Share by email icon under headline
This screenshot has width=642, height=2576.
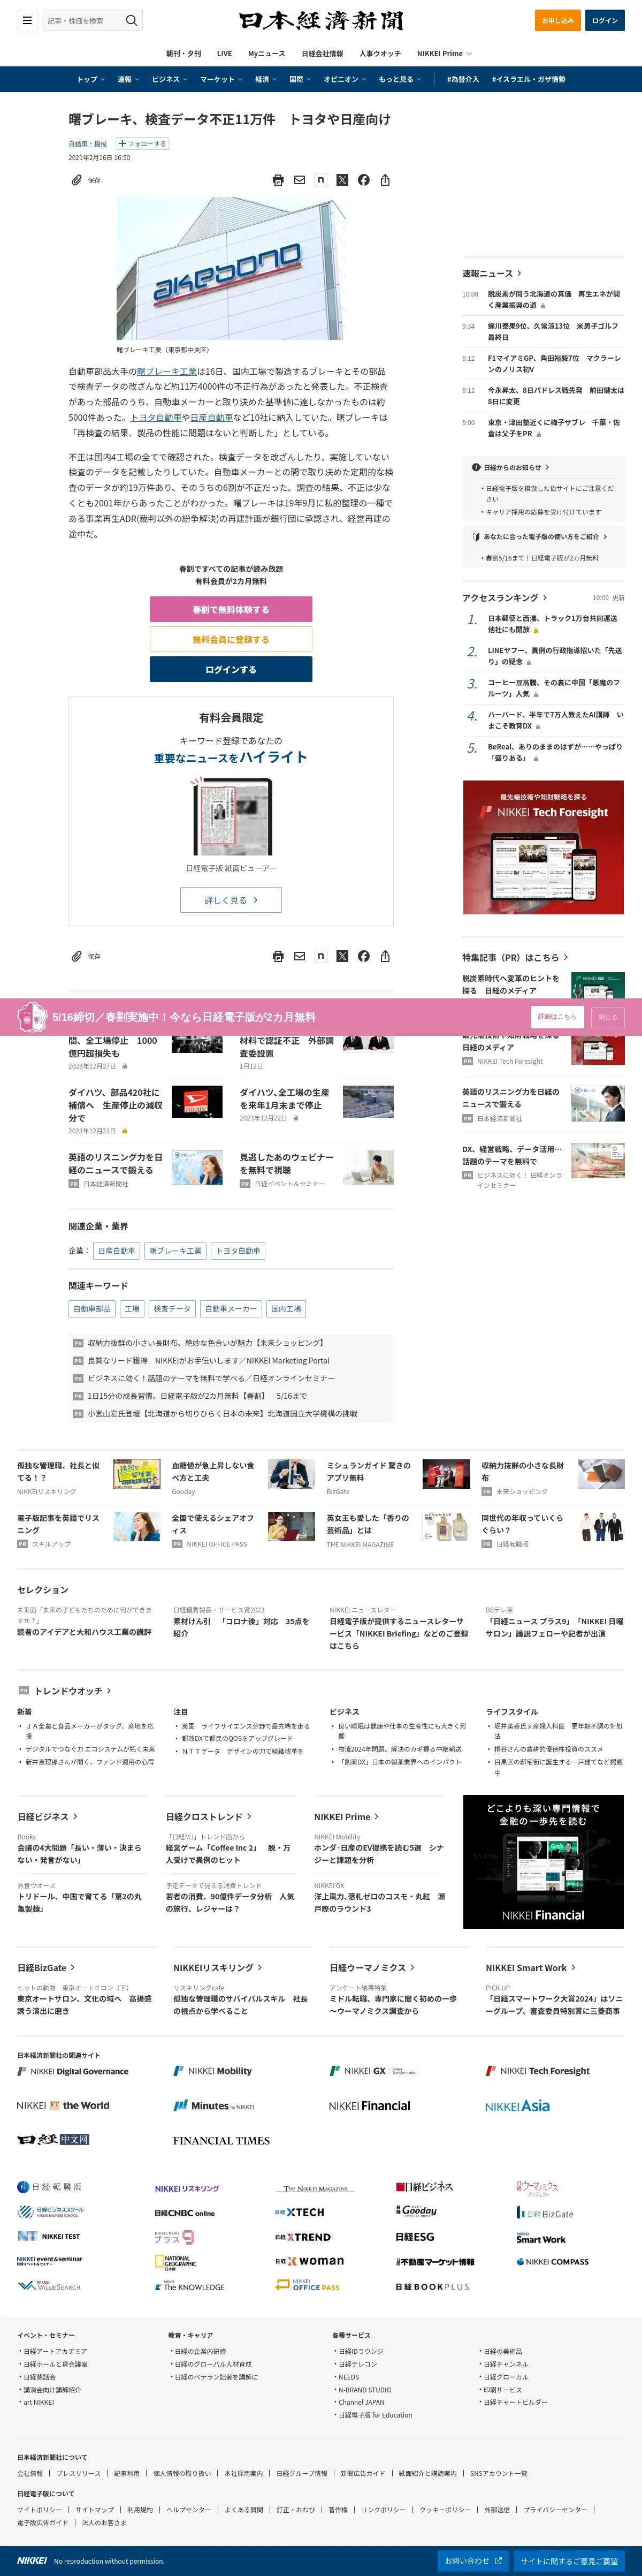299,180
